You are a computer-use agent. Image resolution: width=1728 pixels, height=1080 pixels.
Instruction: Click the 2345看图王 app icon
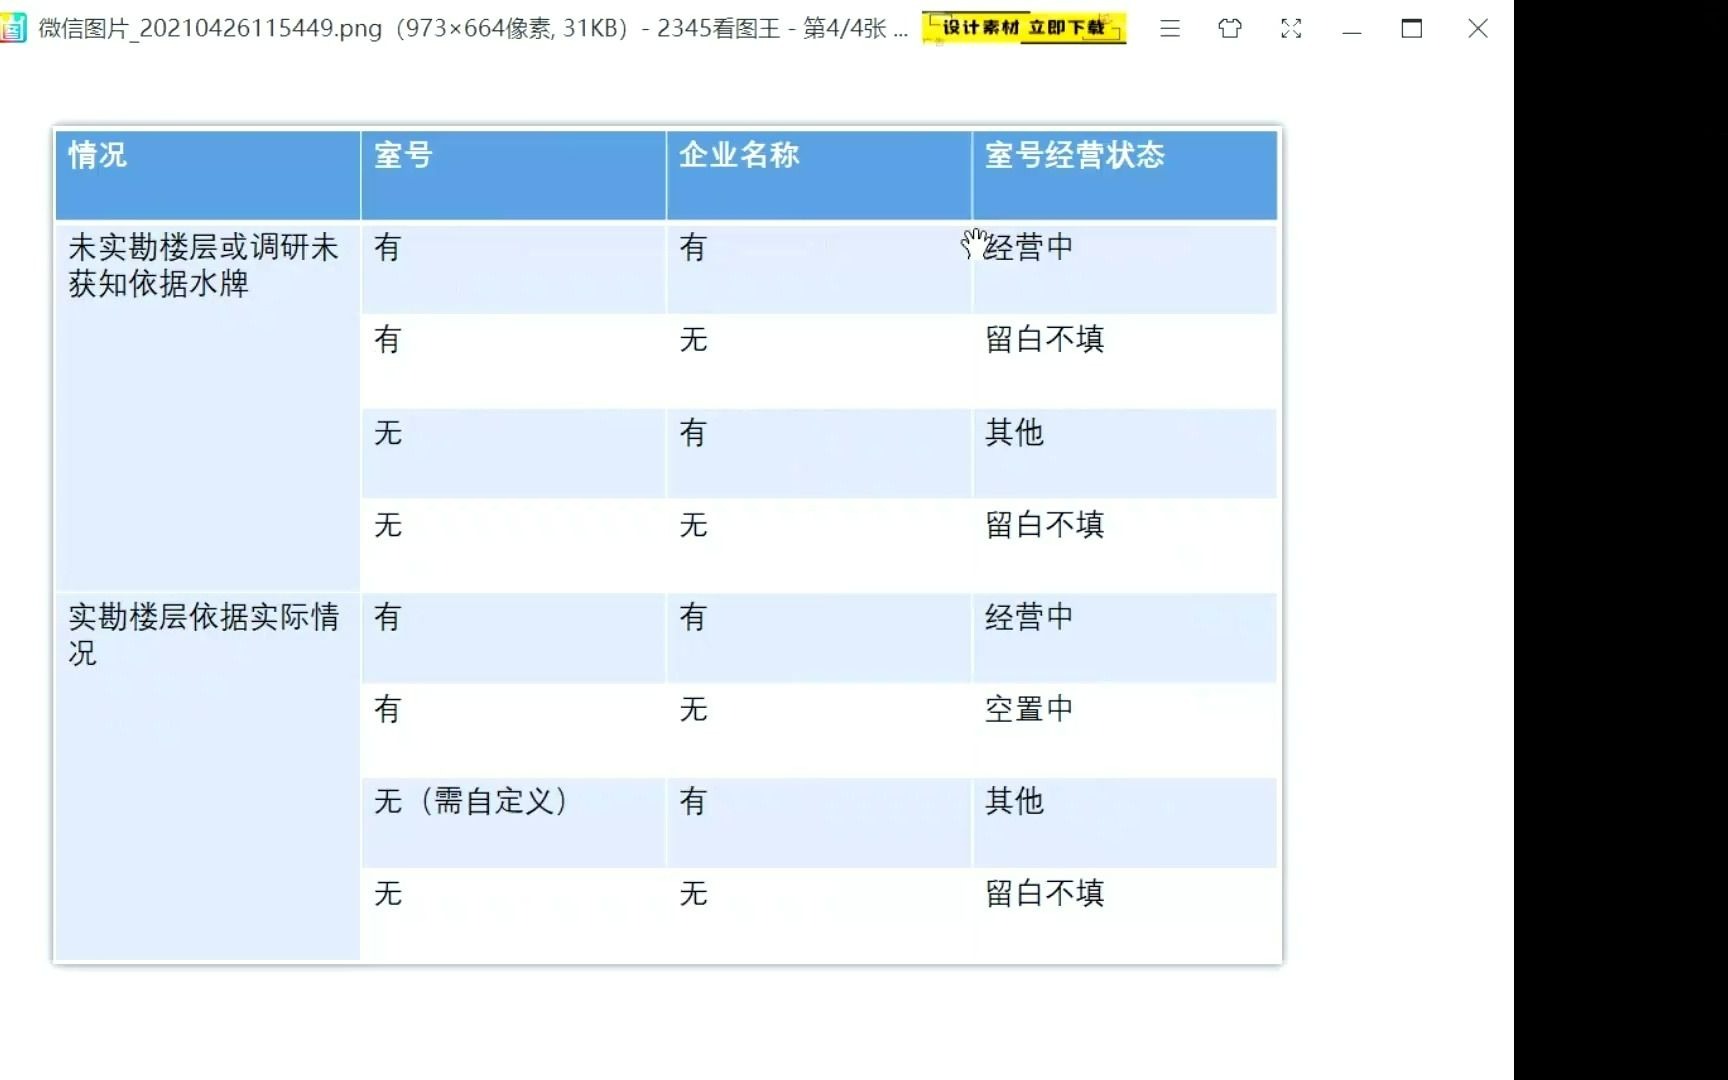click(13, 28)
